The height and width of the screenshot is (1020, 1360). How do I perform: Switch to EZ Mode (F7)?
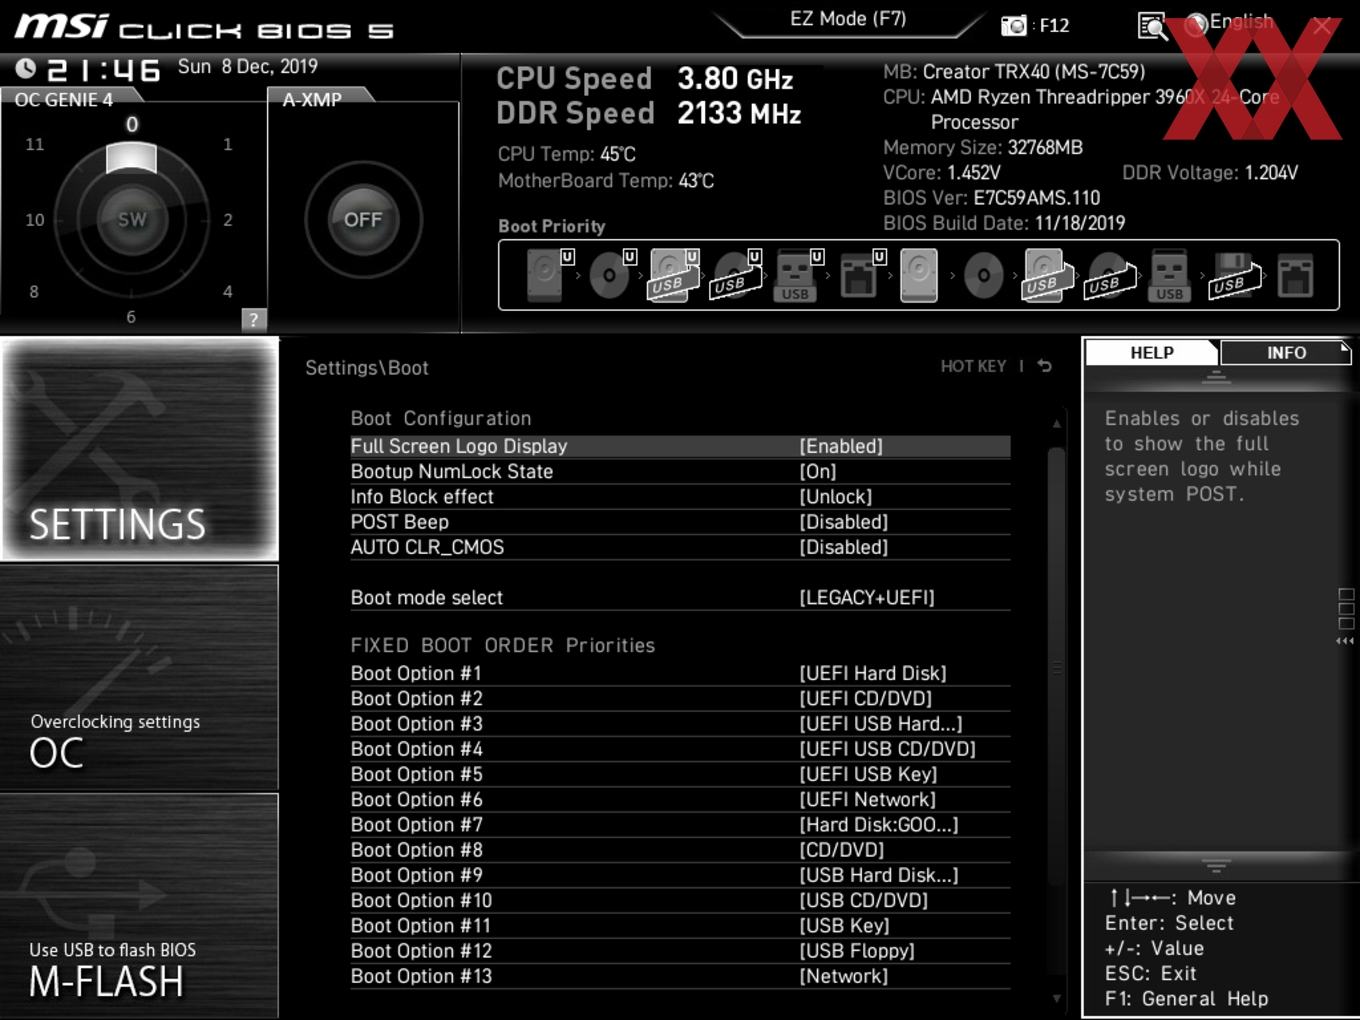[848, 19]
